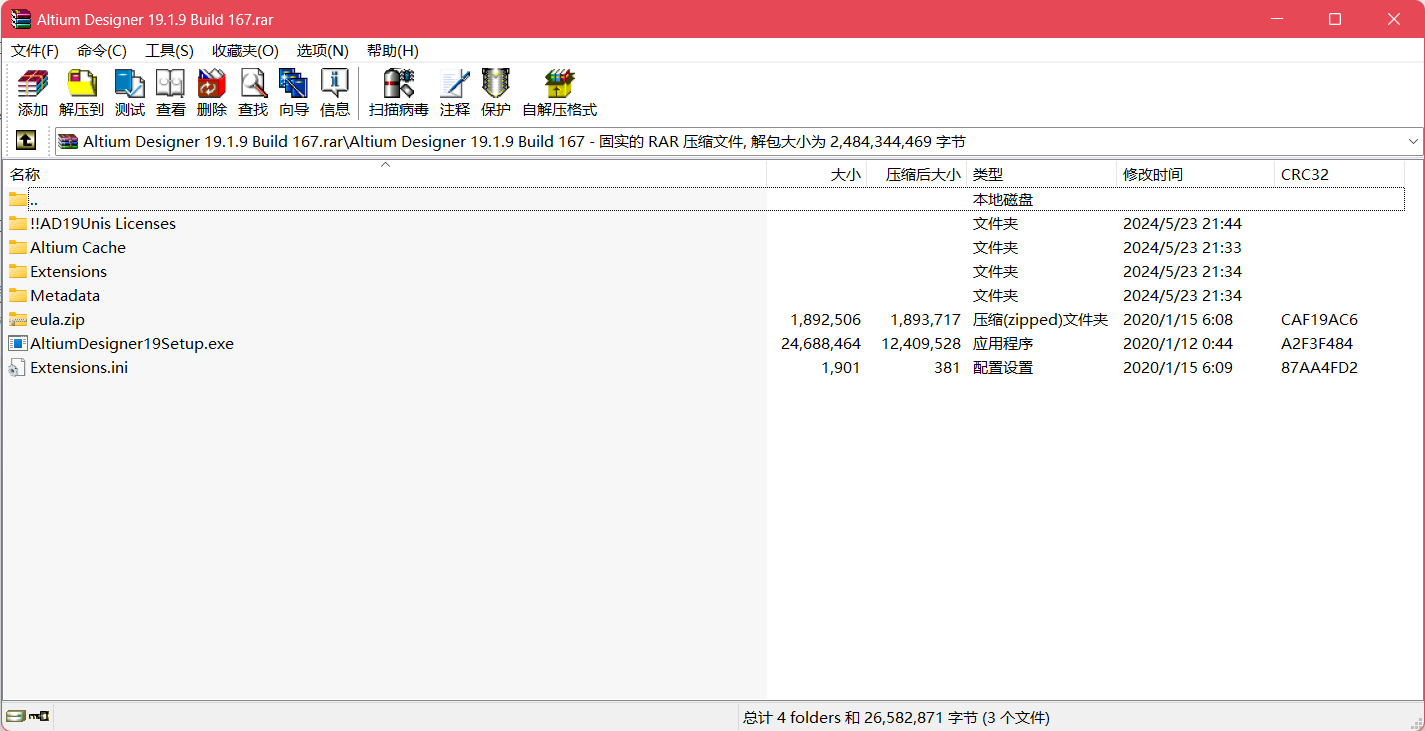The height and width of the screenshot is (731, 1425).
Task: Click the 应用程序 type cell
Action: (x=1003, y=343)
